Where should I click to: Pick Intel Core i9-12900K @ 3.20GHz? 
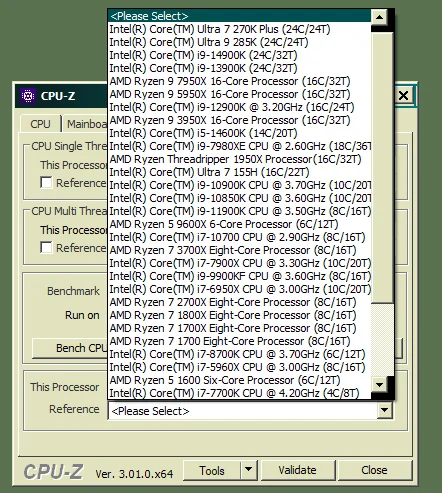pos(239,107)
